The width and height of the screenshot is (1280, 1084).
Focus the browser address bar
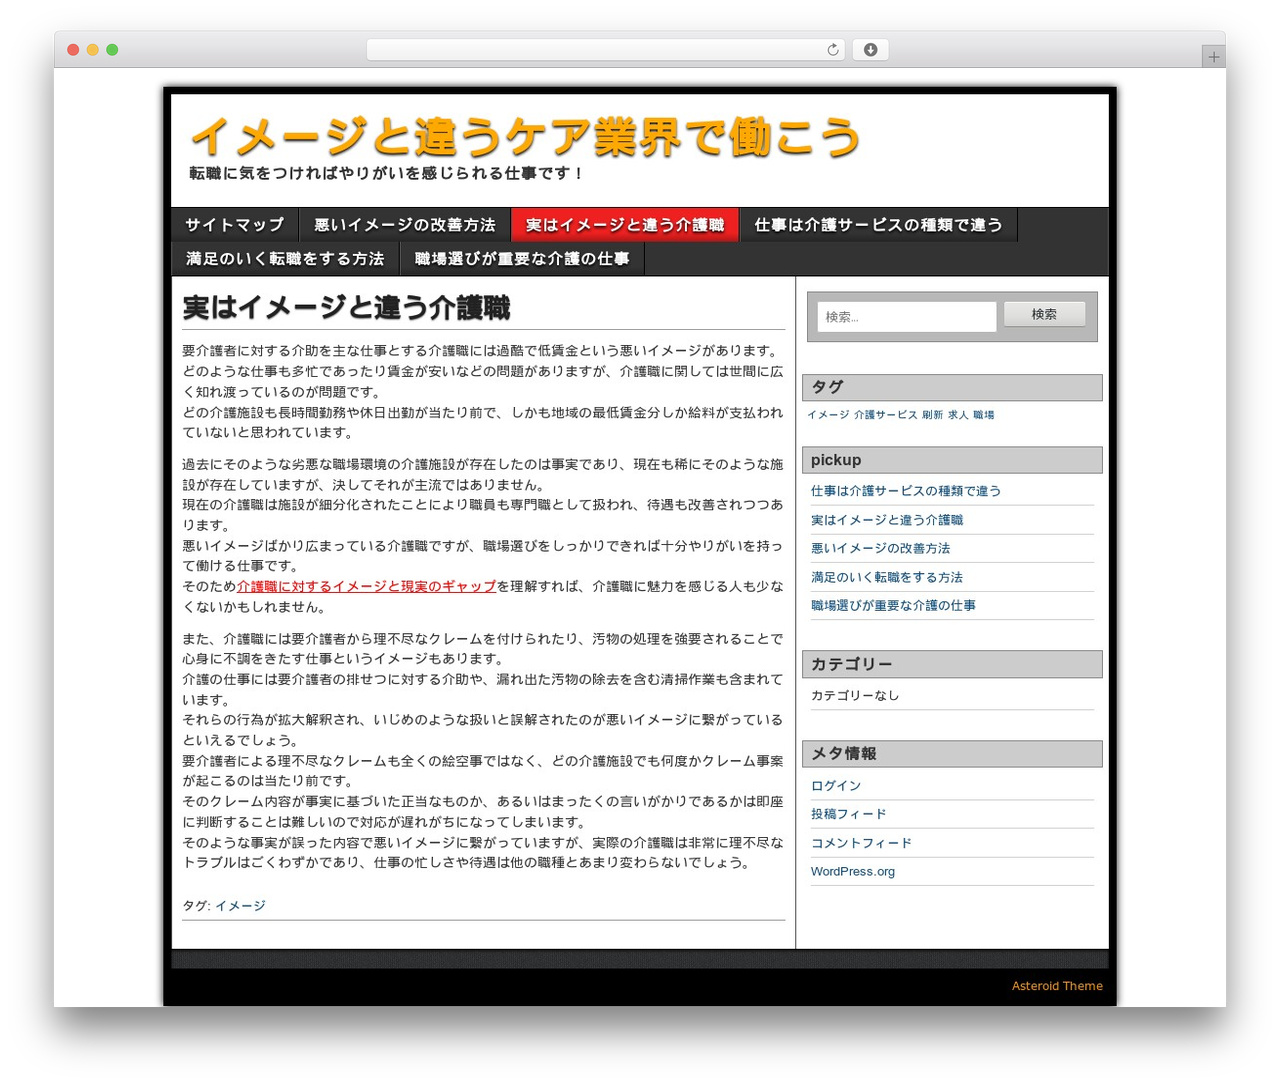click(605, 50)
